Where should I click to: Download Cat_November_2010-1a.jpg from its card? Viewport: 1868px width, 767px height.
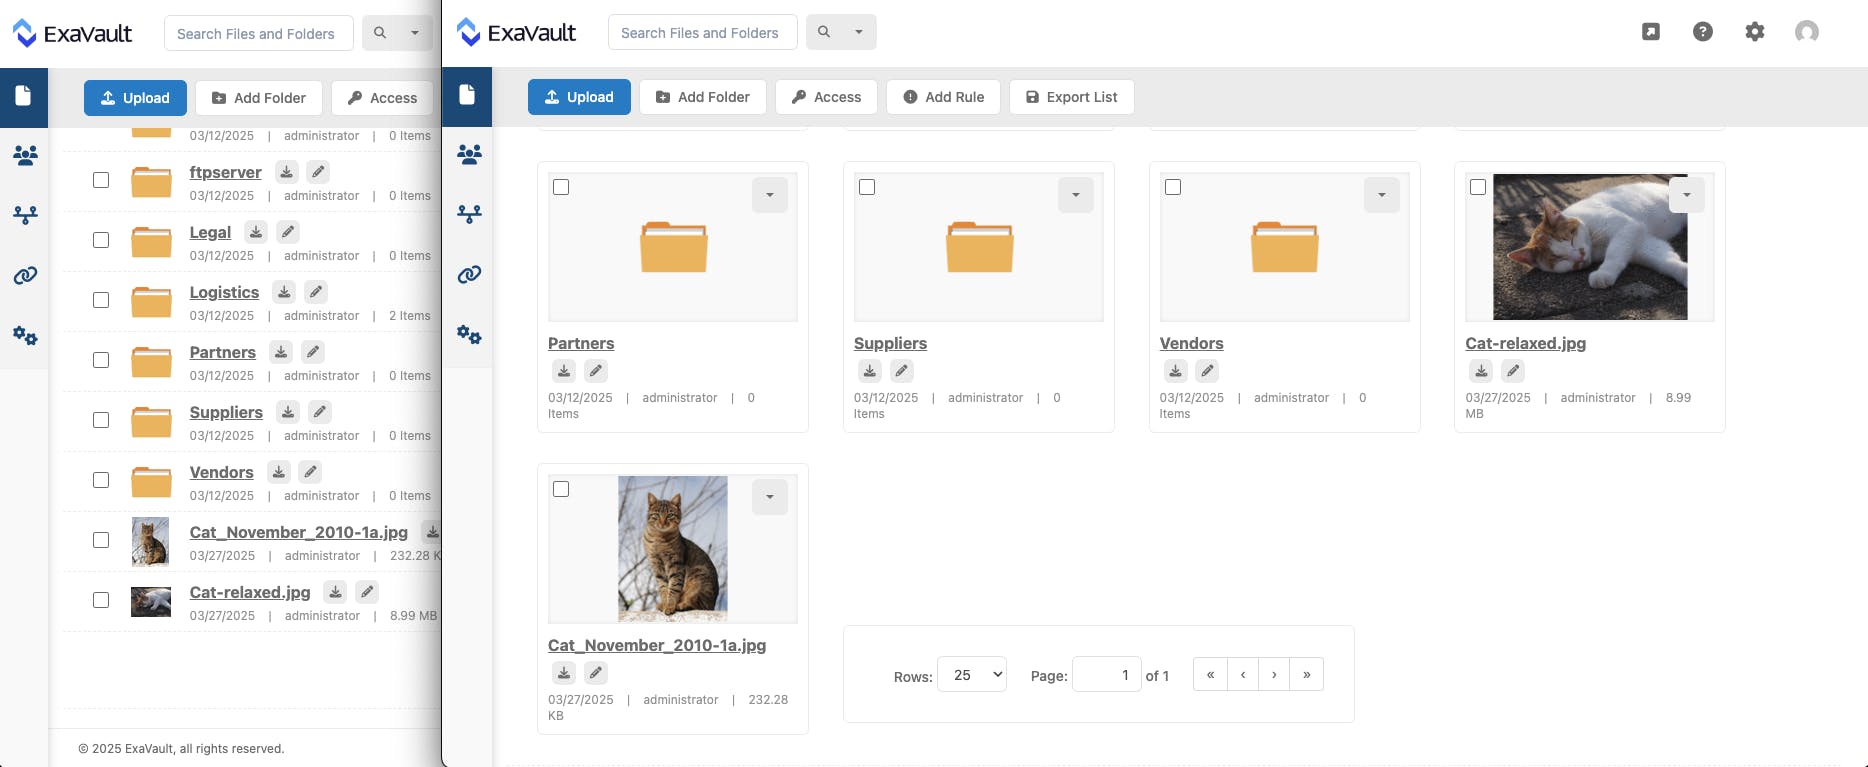(x=564, y=673)
